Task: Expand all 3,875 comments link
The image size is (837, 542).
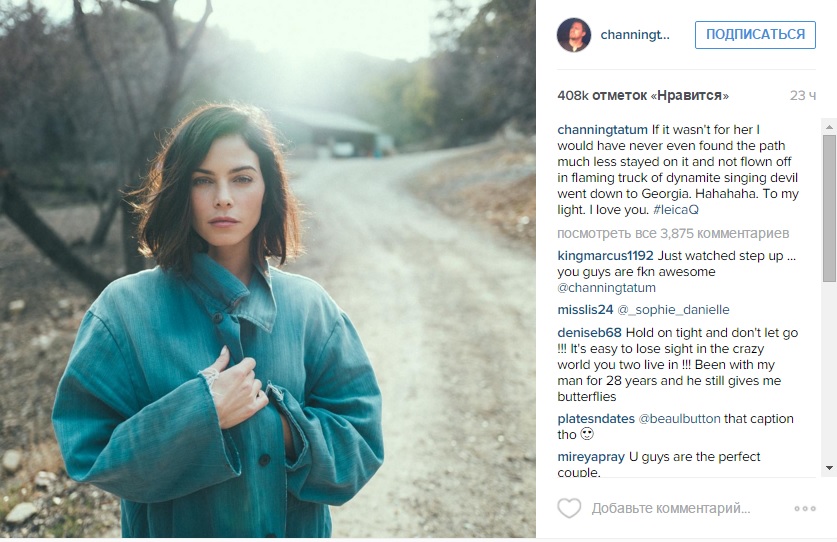Action: tap(673, 233)
